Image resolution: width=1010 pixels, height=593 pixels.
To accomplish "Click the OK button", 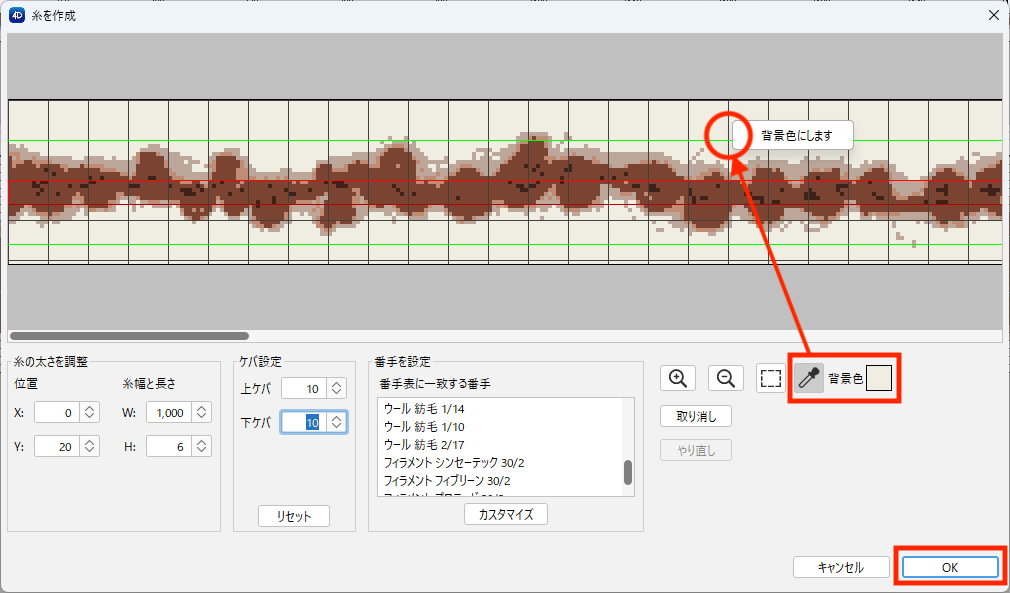I will [x=950, y=567].
